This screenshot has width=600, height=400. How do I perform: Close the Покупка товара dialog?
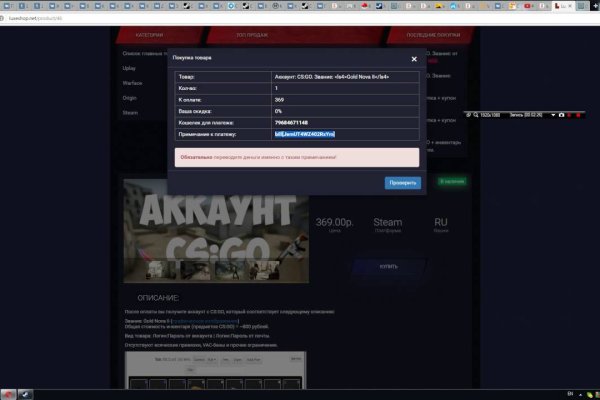click(x=414, y=59)
